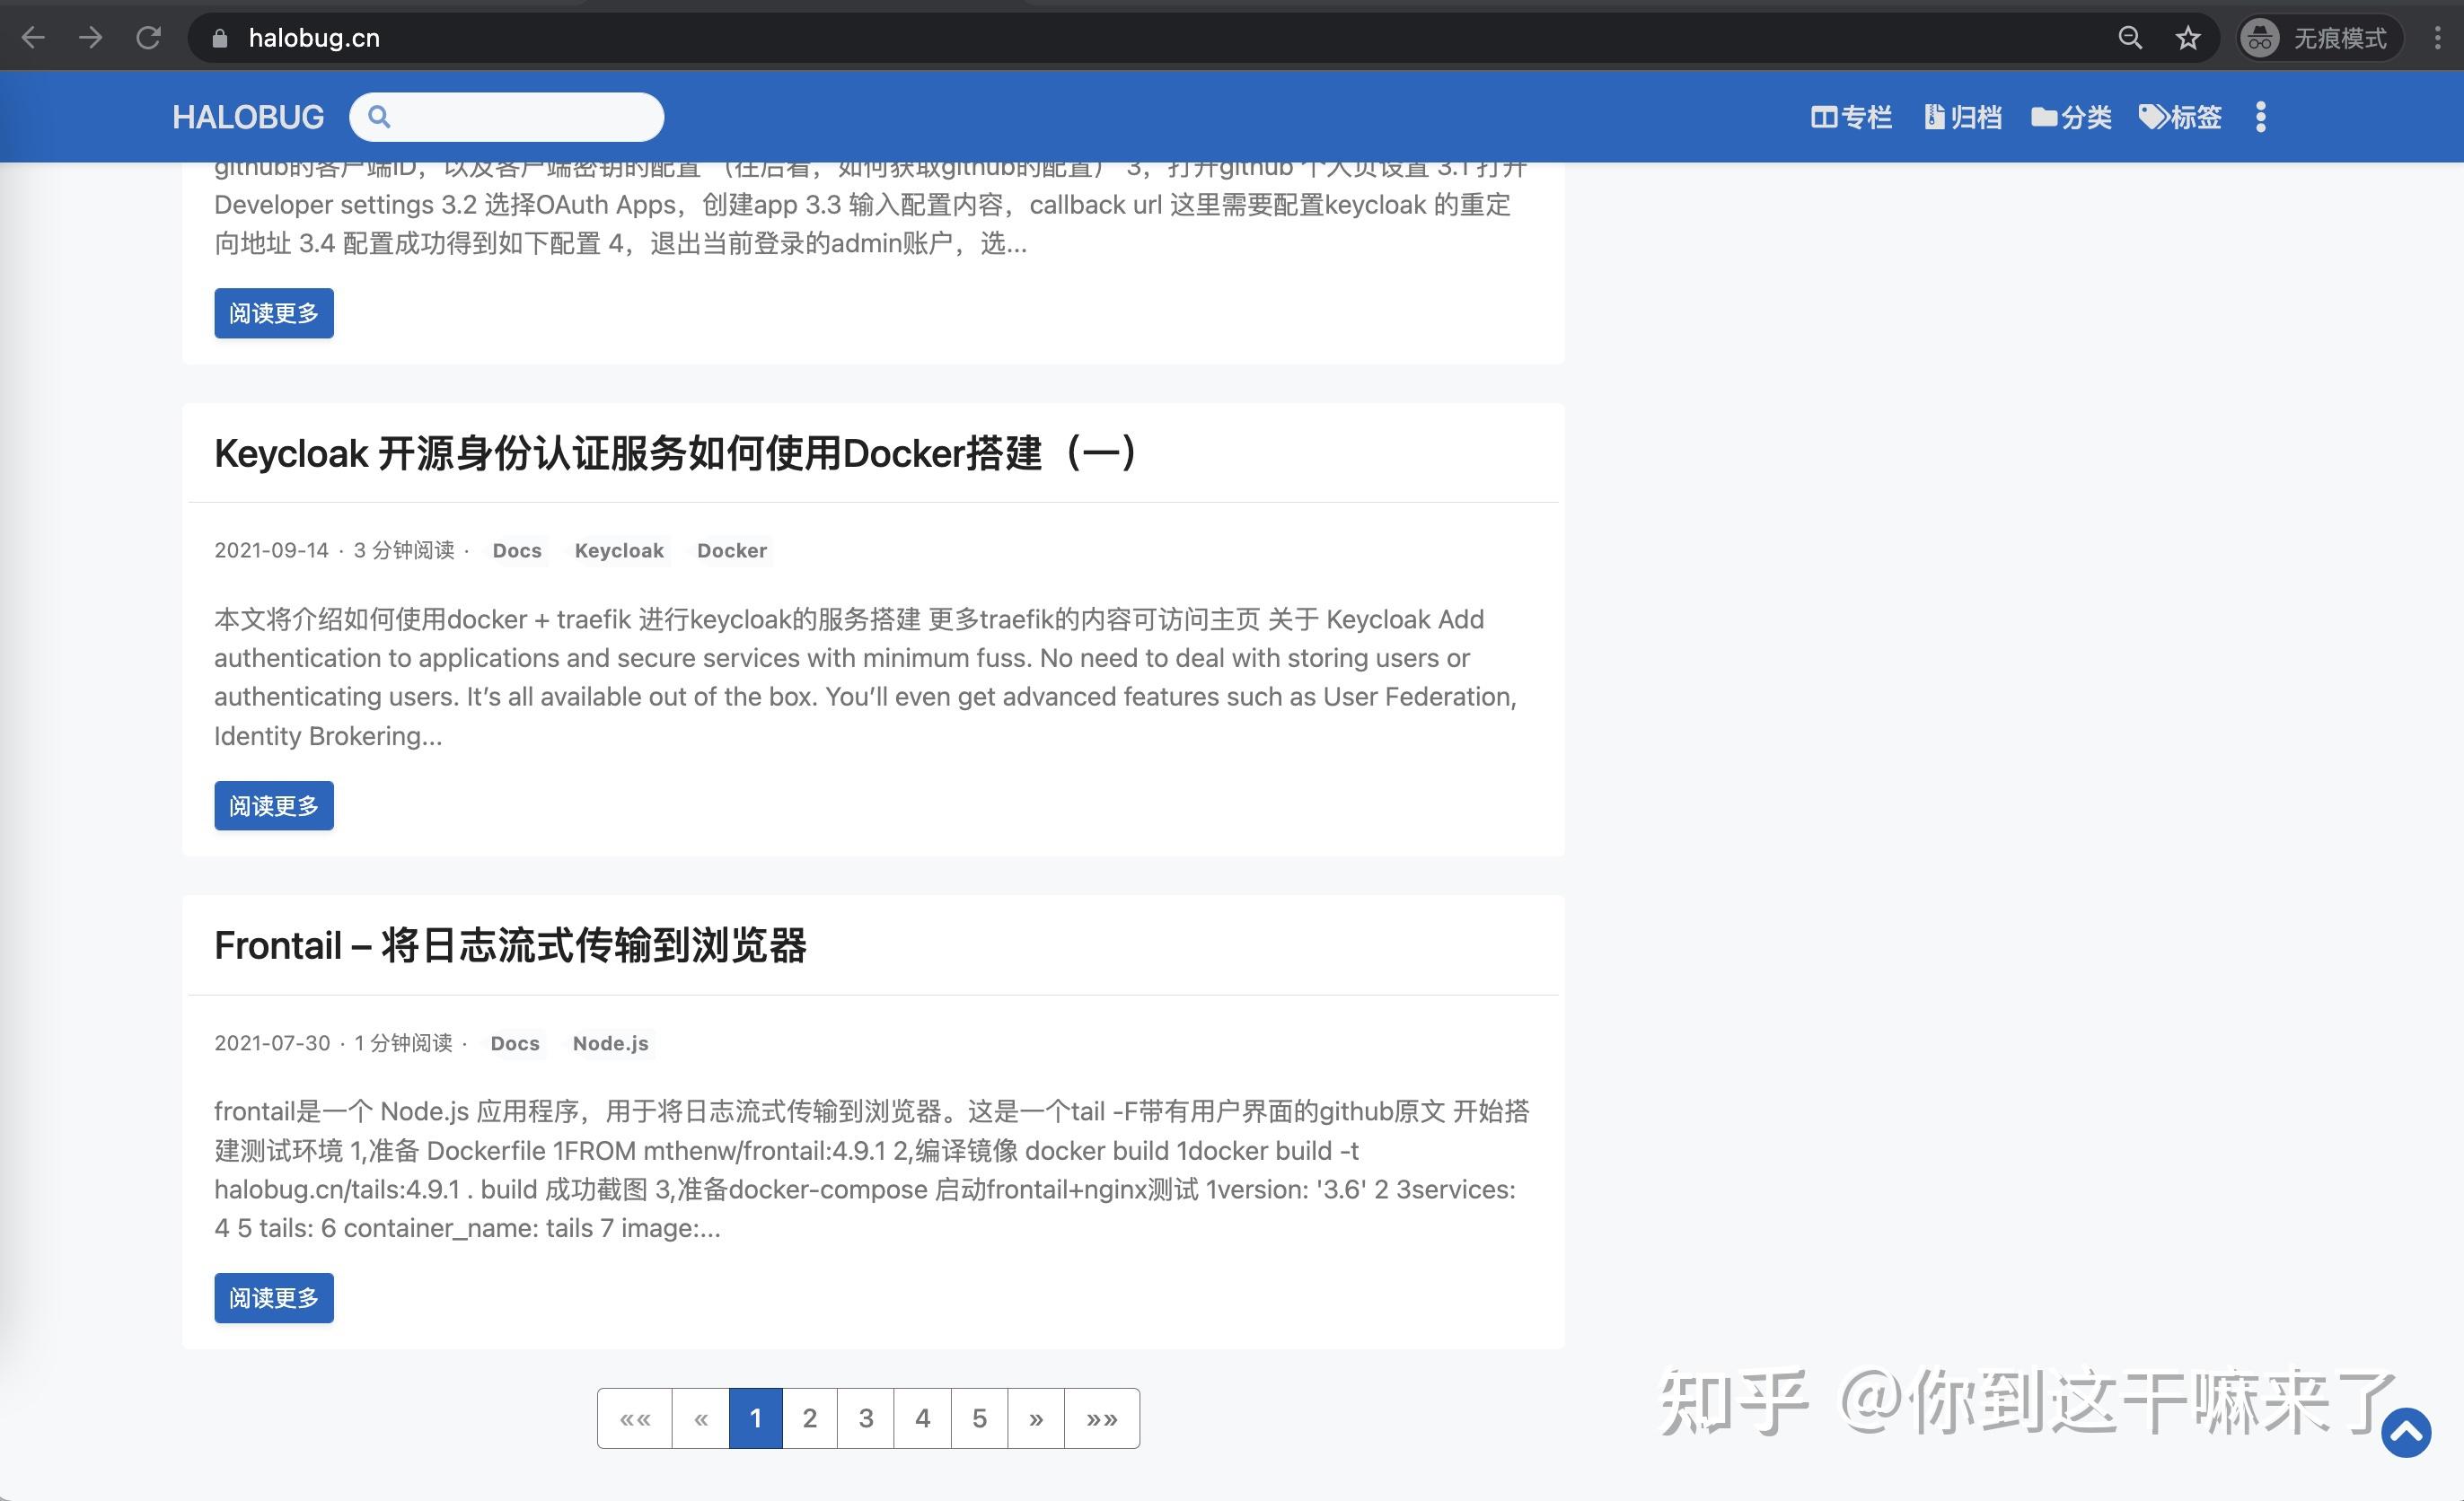Click 阅读更多 under the Keycloak article
The width and height of the screenshot is (2464, 1501).
click(x=273, y=805)
